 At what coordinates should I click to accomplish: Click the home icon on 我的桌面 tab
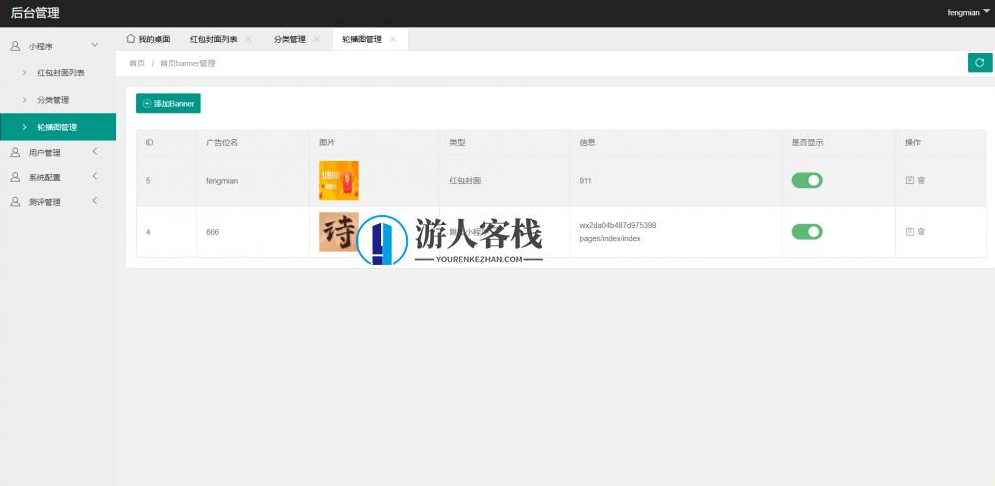pos(131,39)
